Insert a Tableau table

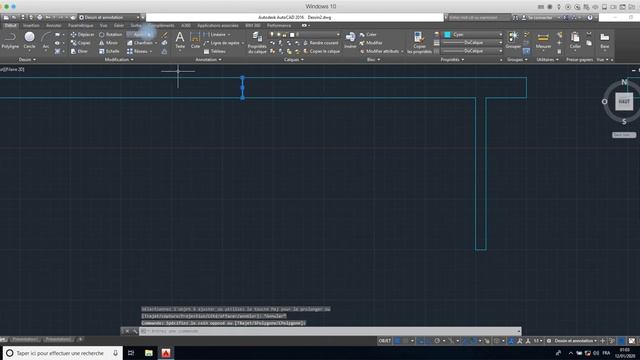[x=215, y=51]
